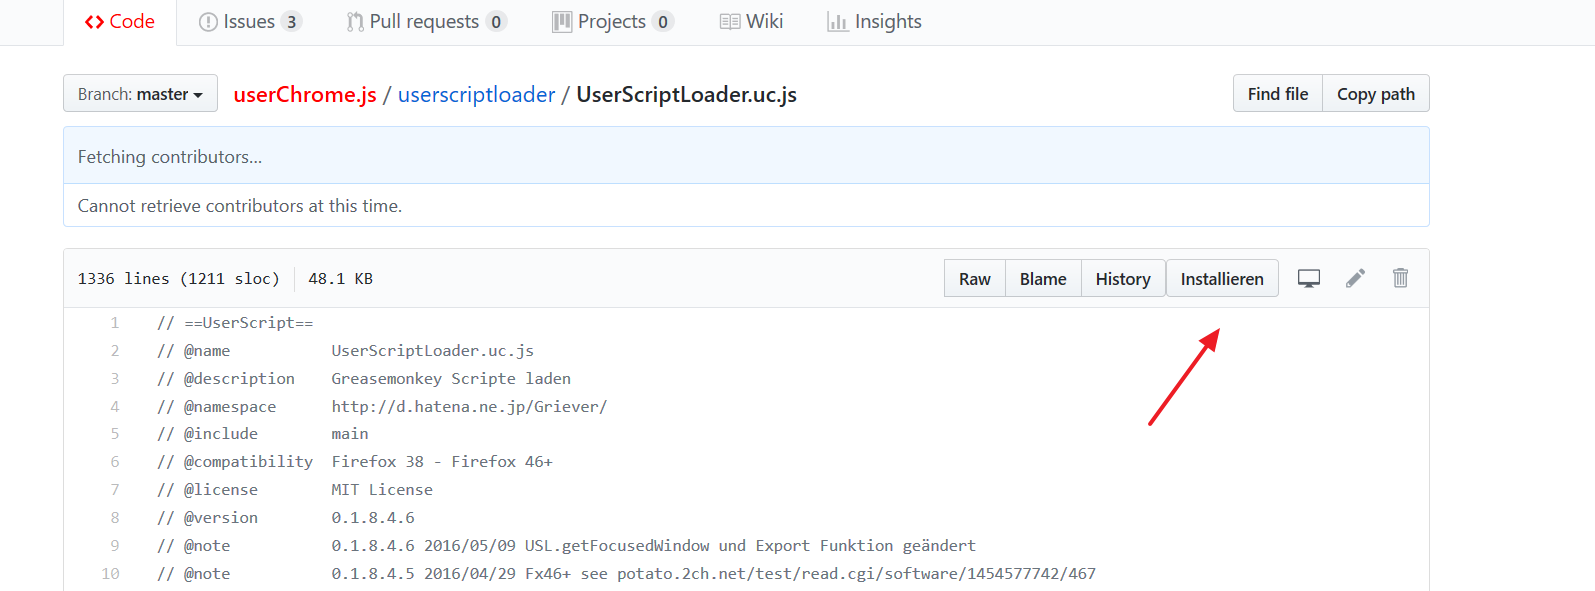Image resolution: width=1595 pixels, height=591 pixels.
Task: Open the Code tab
Action: click(x=120, y=22)
